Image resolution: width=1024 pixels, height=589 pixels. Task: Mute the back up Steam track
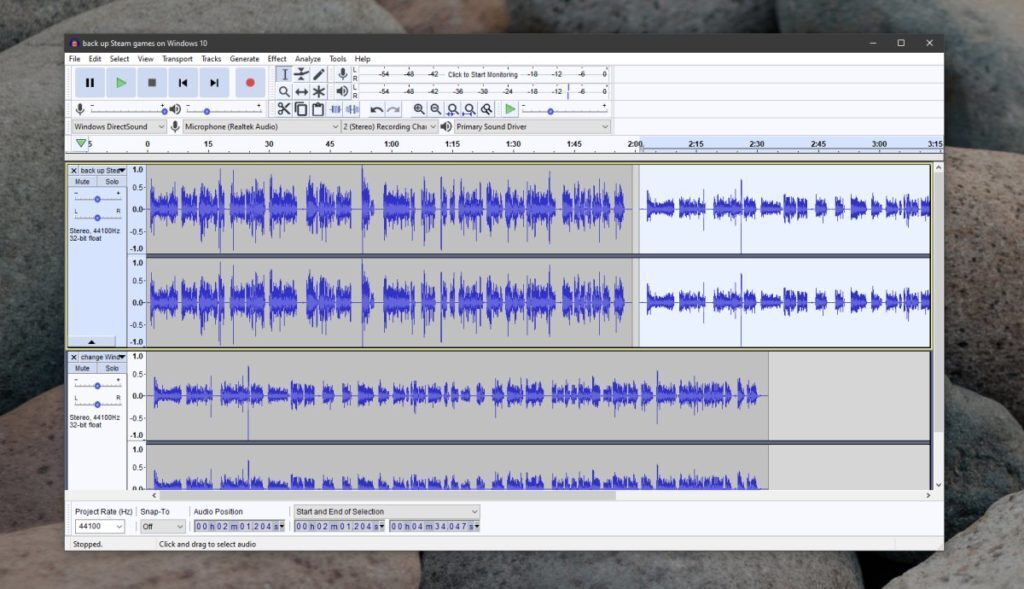(x=83, y=181)
